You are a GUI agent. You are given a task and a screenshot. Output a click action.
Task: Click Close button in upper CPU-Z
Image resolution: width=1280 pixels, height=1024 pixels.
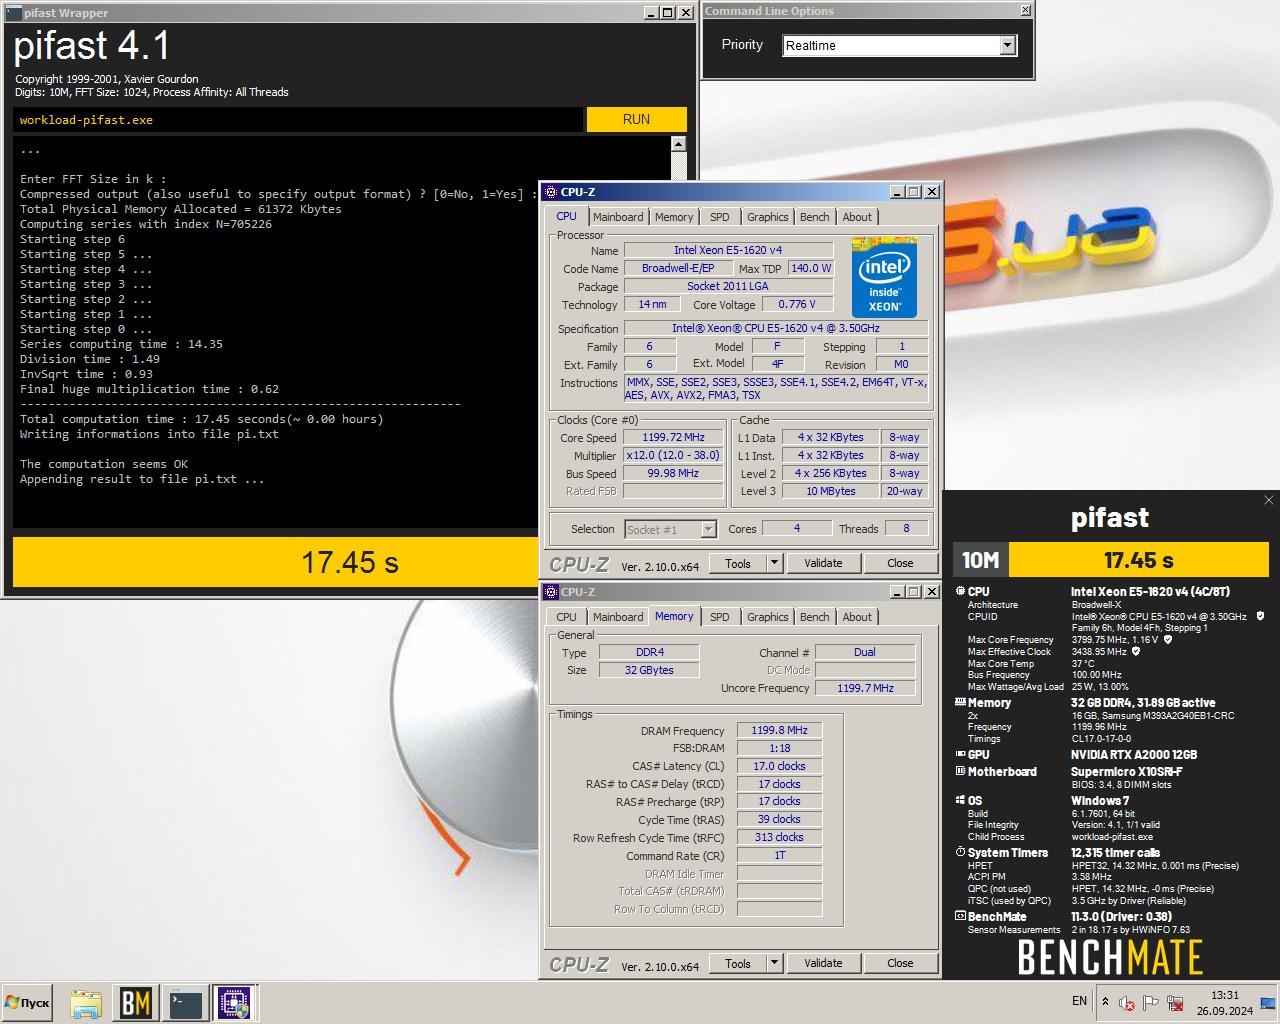click(900, 563)
